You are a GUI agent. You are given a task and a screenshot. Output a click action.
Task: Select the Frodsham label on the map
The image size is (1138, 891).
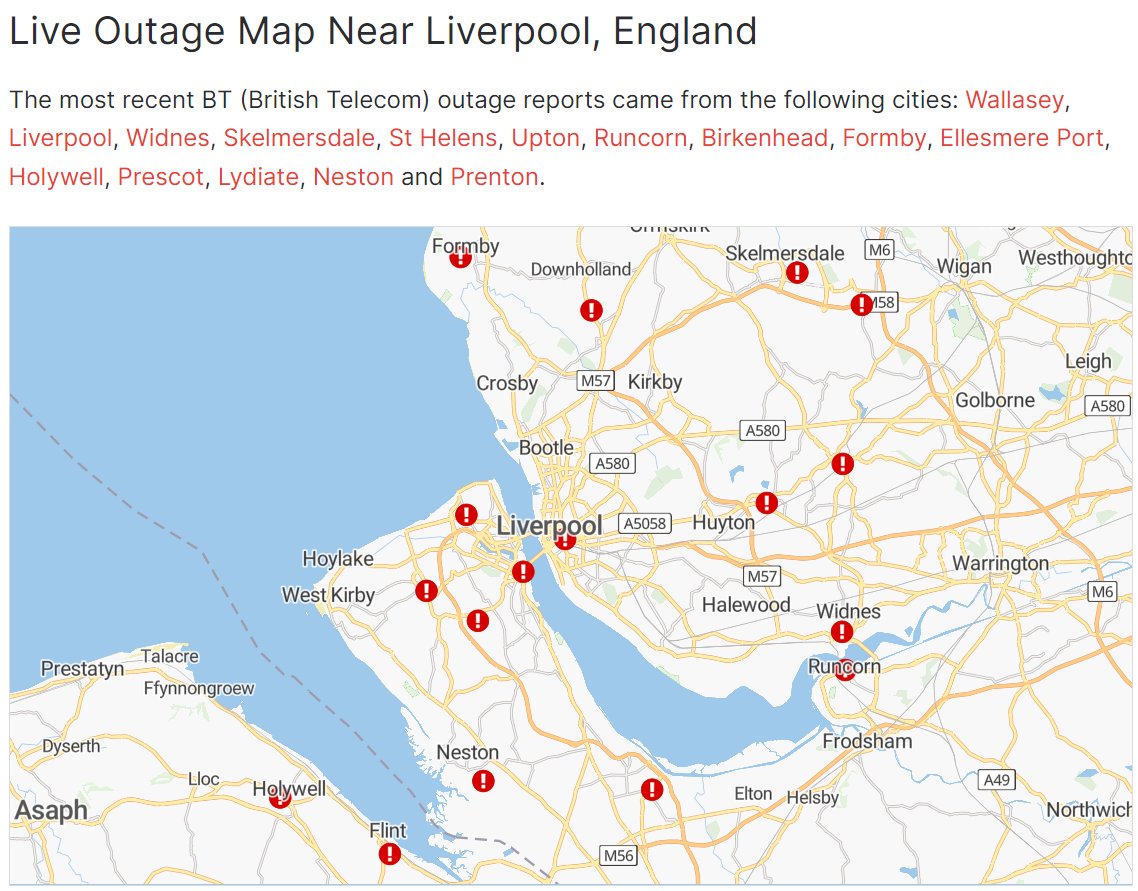coord(867,741)
